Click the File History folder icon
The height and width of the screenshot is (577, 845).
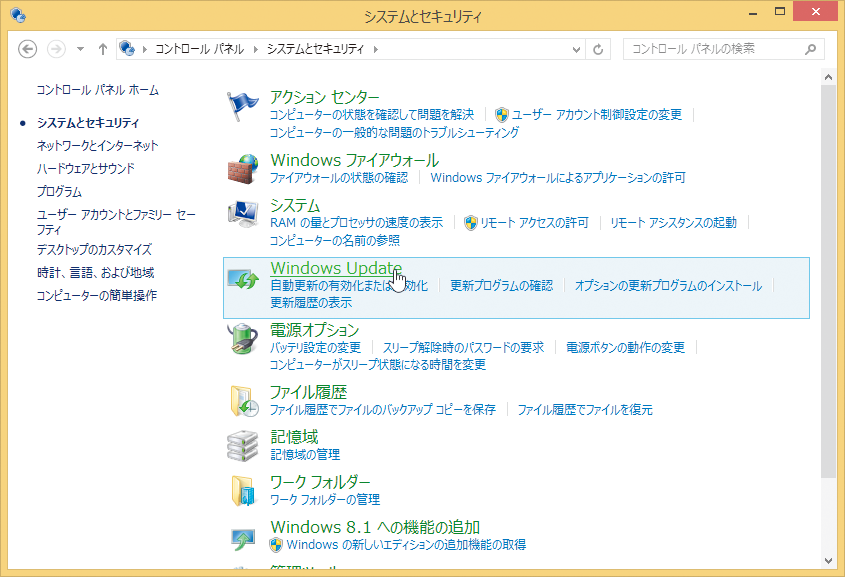click(x=244, y=401)
